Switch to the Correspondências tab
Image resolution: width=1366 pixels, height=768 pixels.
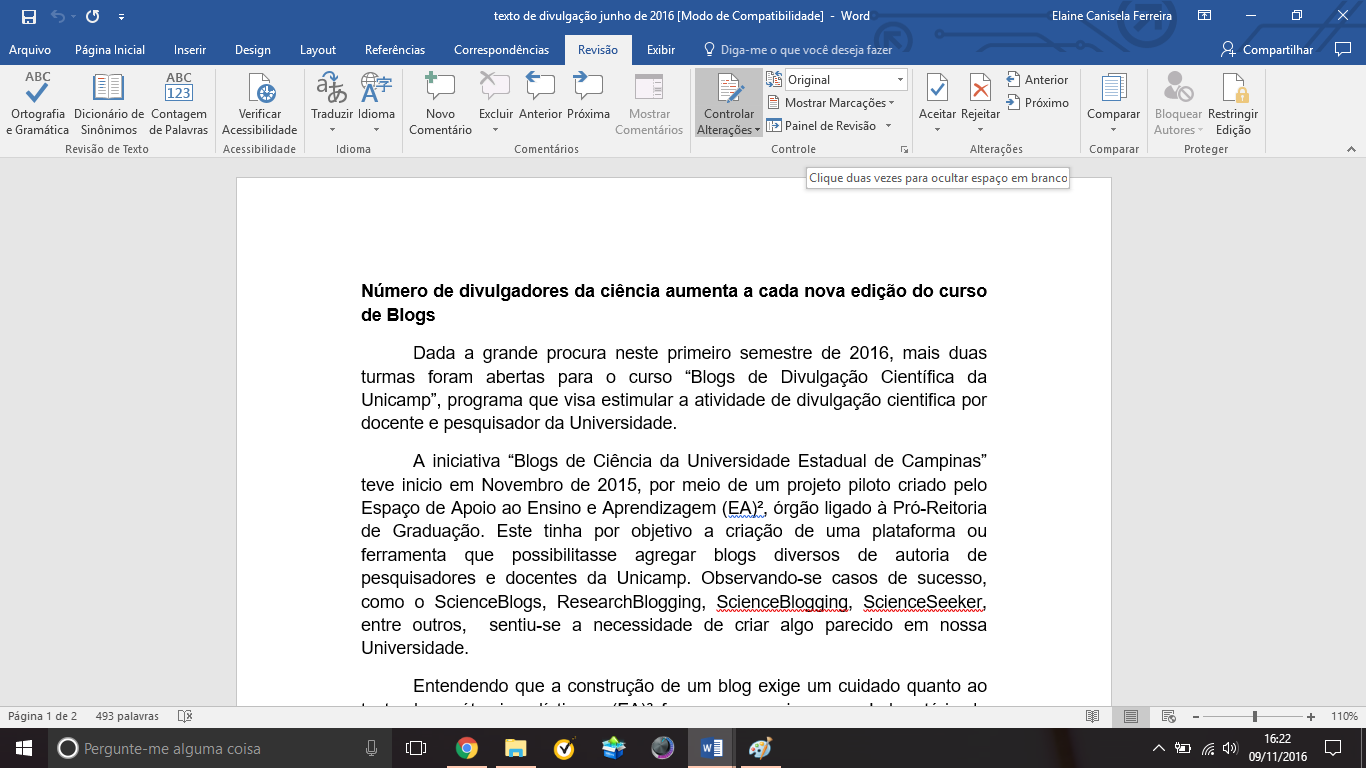pos(501,50)
